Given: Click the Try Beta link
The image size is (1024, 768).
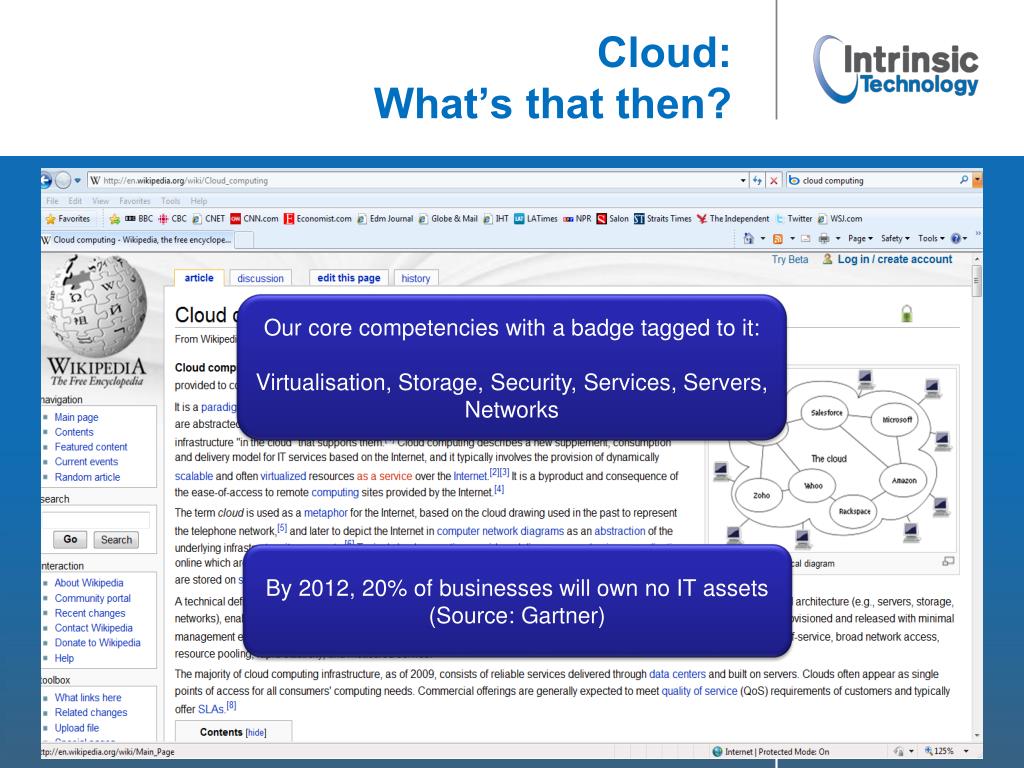Looking at the screenshot, I should point(790,259).
